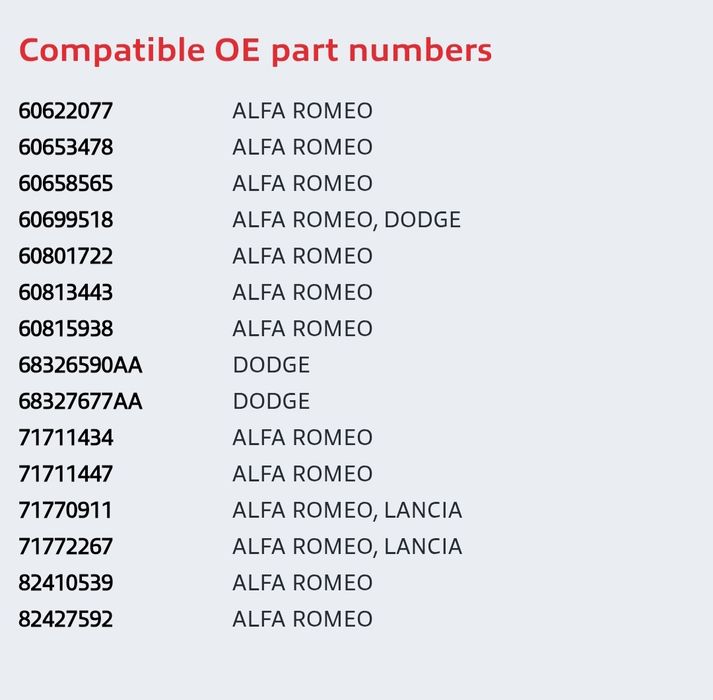The height and width of the screenshot is (700, 713).
Task: Click part number 60813443
Action: click(x=65, y=292)
